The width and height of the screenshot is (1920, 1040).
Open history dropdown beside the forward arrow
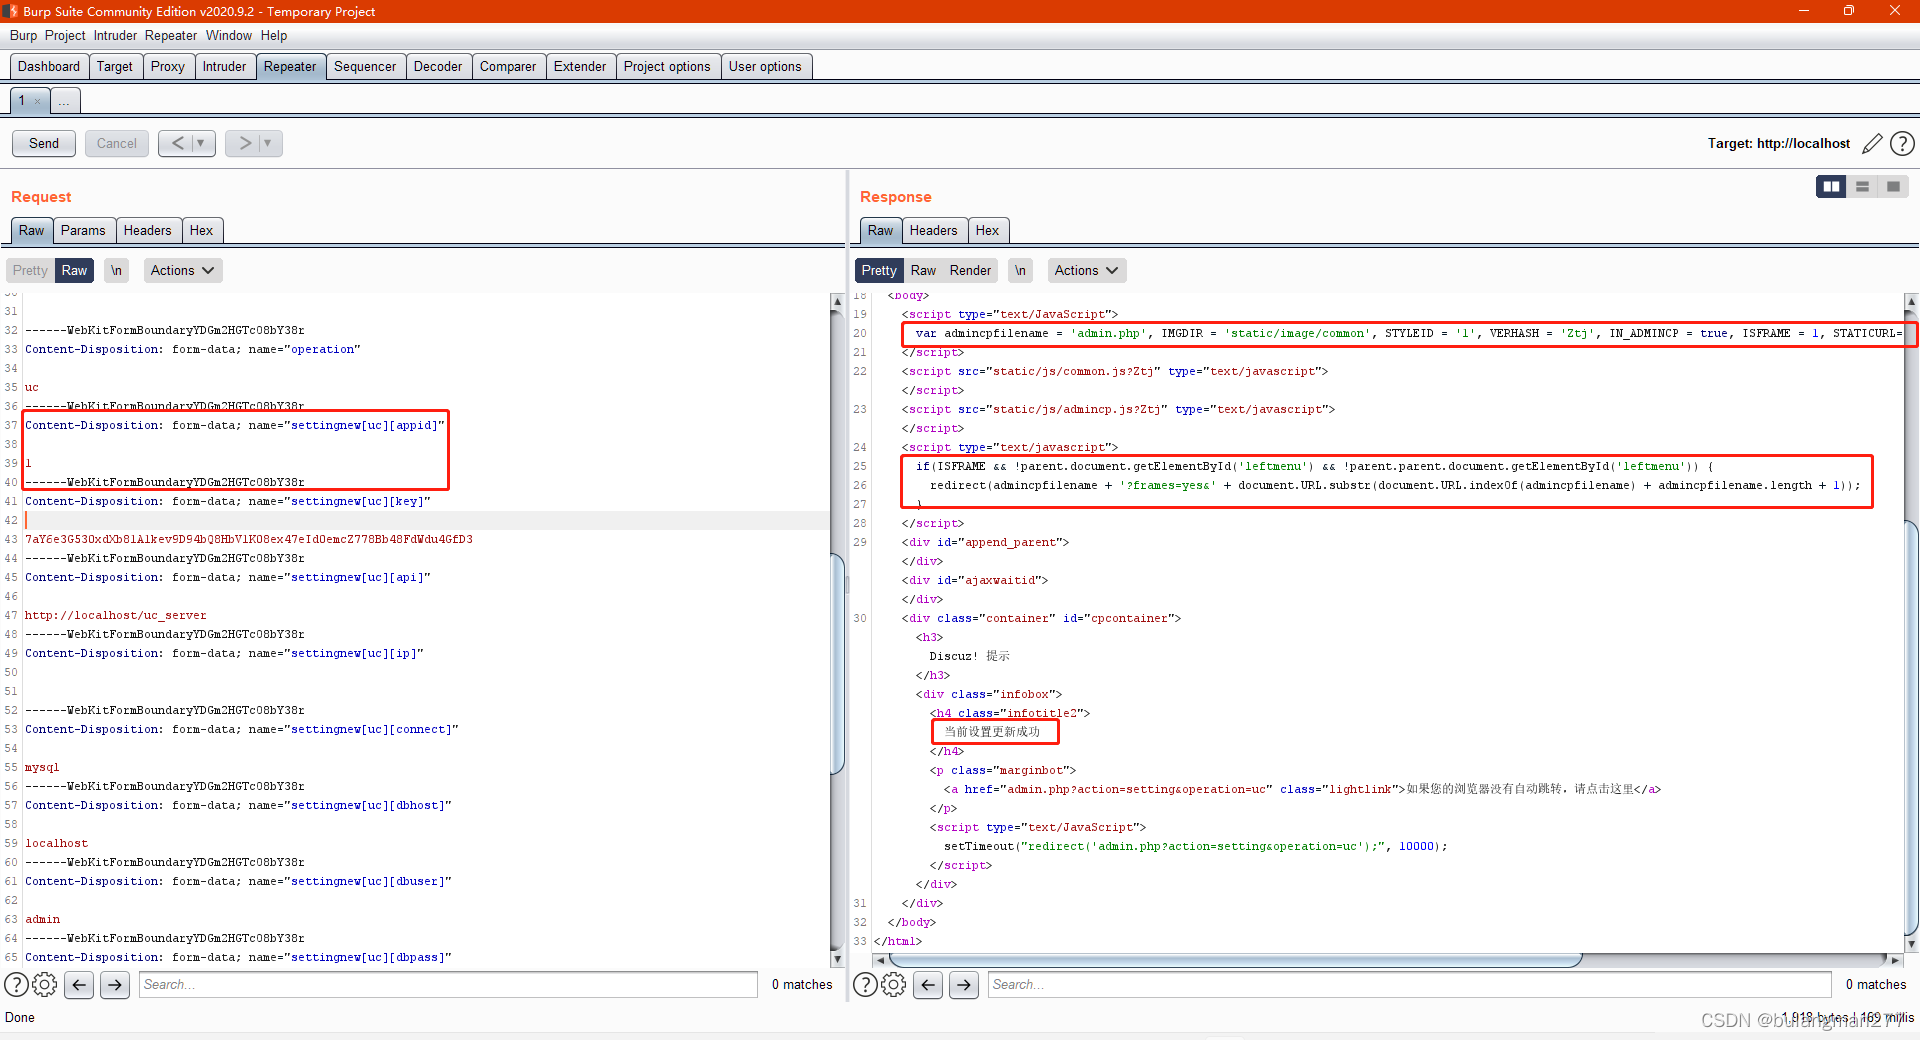coord(269,143)
